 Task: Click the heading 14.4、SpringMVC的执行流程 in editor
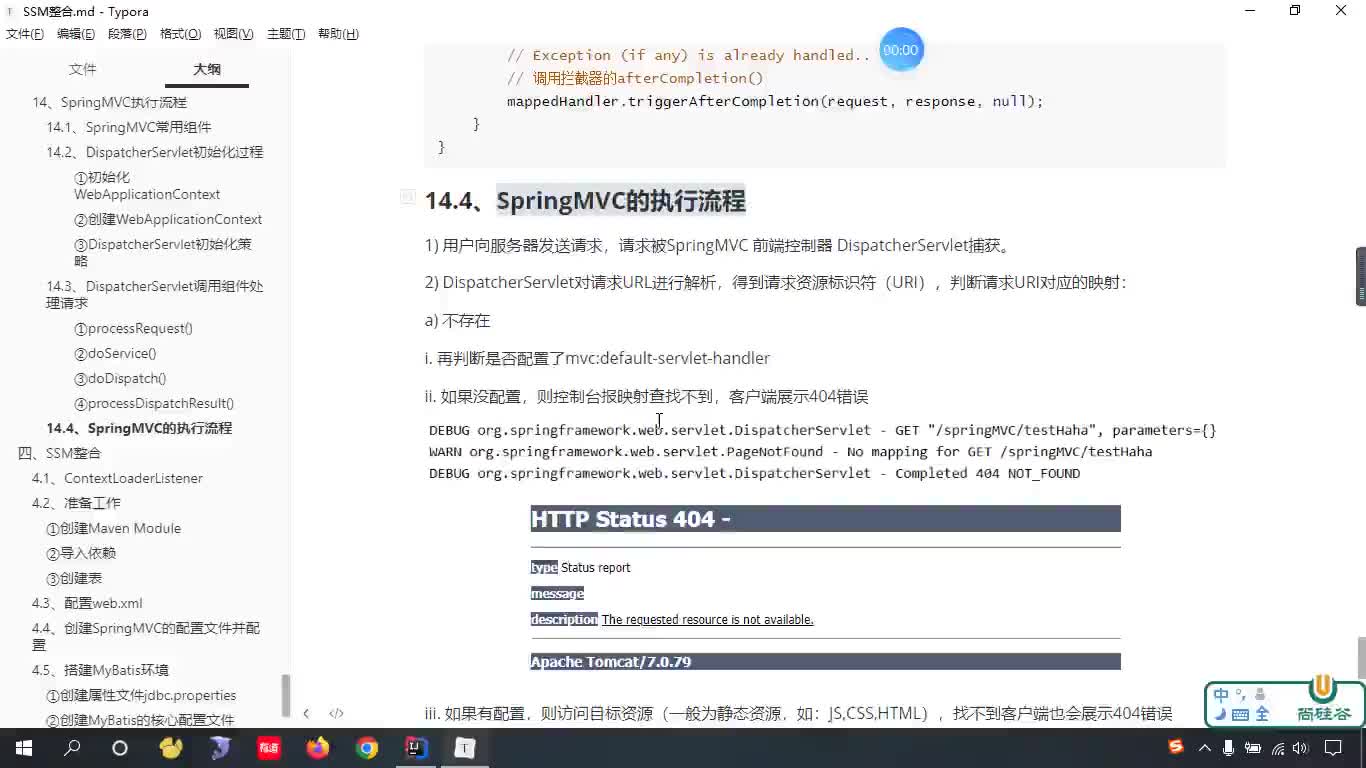click(x=585, y=201)
